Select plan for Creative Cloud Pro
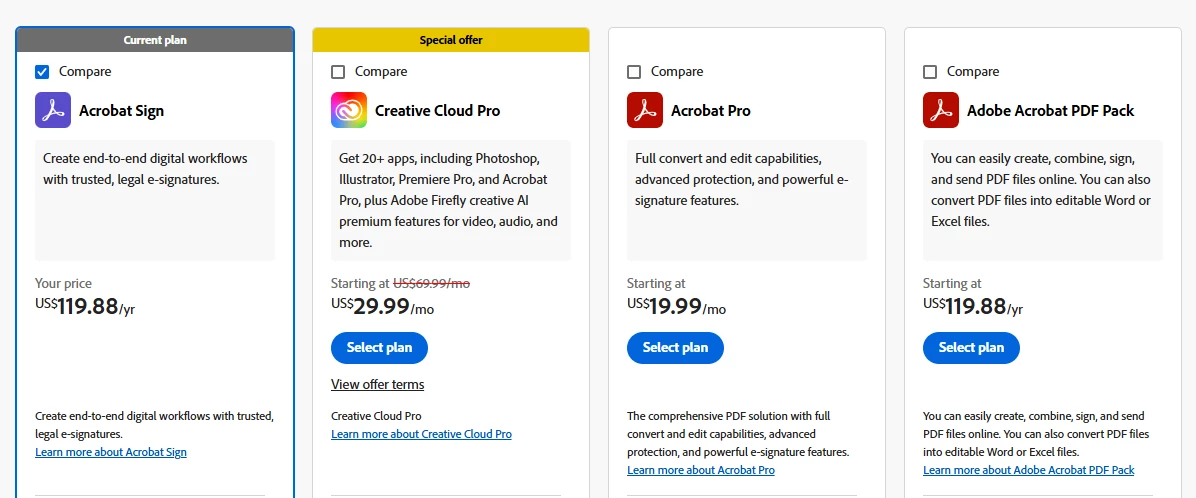1196x498 pixels. coord(379,348)
